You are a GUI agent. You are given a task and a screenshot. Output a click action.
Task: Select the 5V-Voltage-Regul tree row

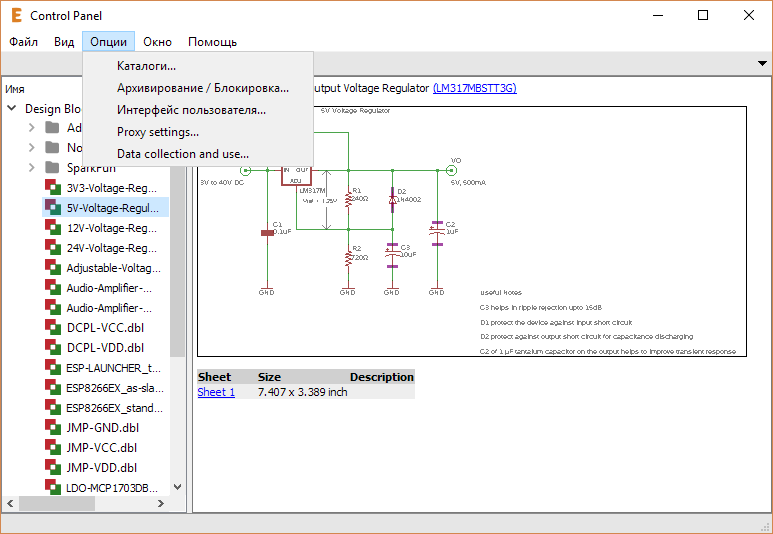click(105, 208)
